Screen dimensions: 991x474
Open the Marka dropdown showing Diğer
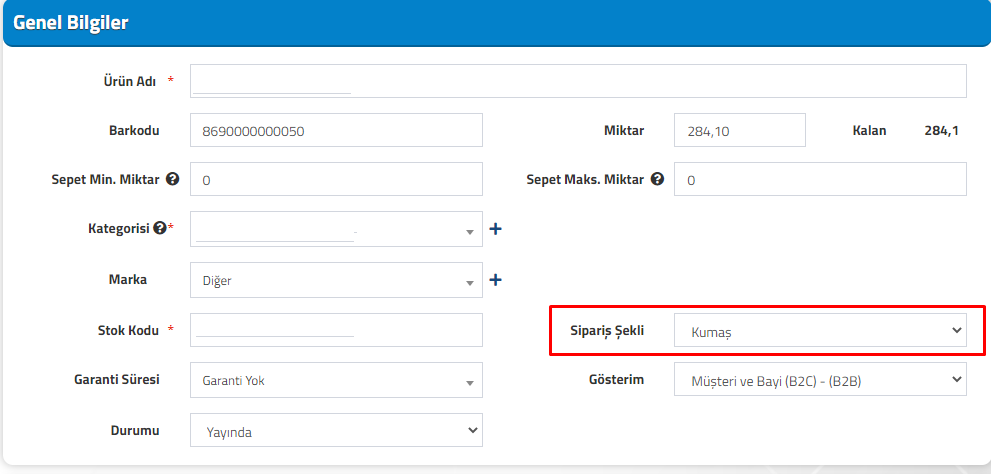(x=336, y=280)
